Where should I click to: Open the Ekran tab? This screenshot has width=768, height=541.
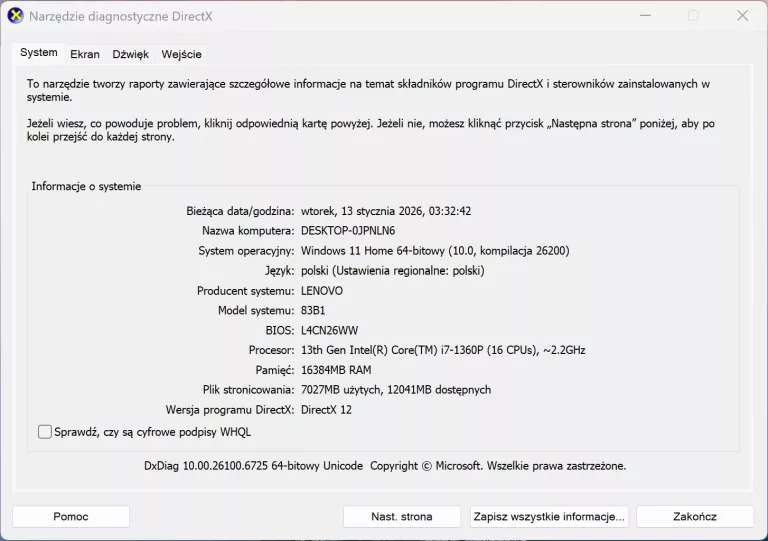(85, 54)
